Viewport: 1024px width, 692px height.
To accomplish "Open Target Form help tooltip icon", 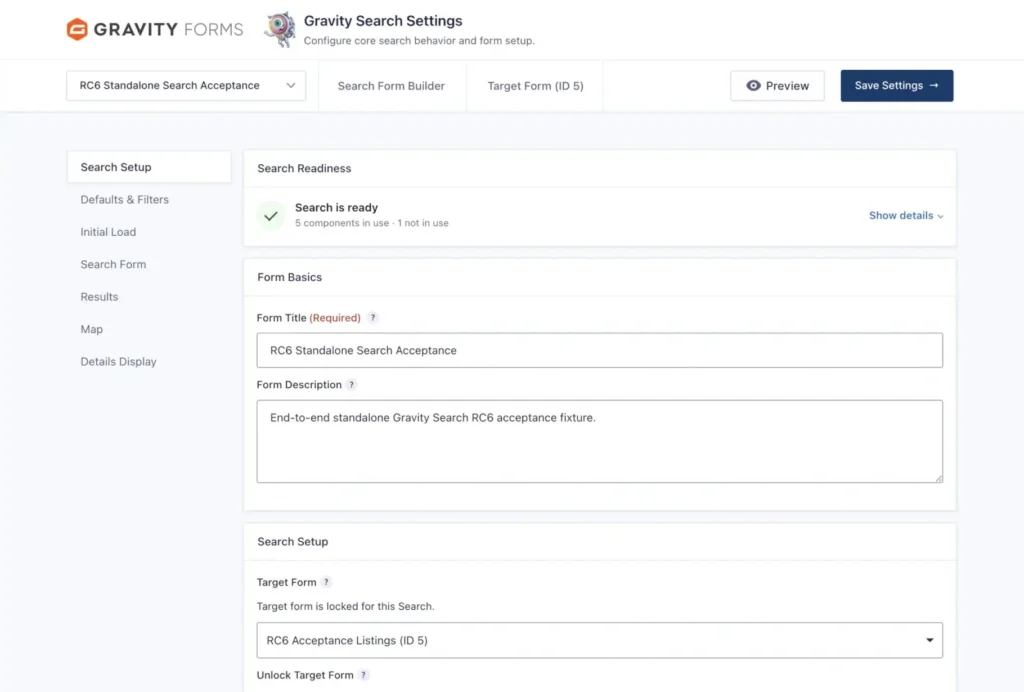I will pyautogui.click(x=326, y=582).
